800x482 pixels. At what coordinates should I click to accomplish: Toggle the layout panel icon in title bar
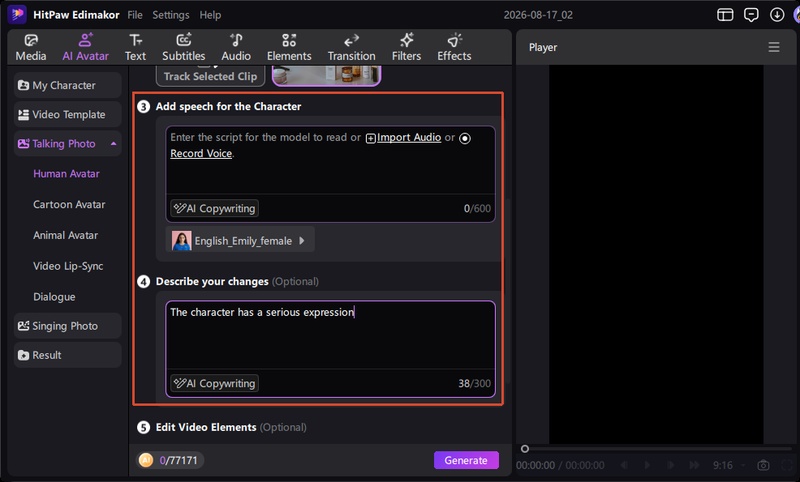click(x=725, y=15)
